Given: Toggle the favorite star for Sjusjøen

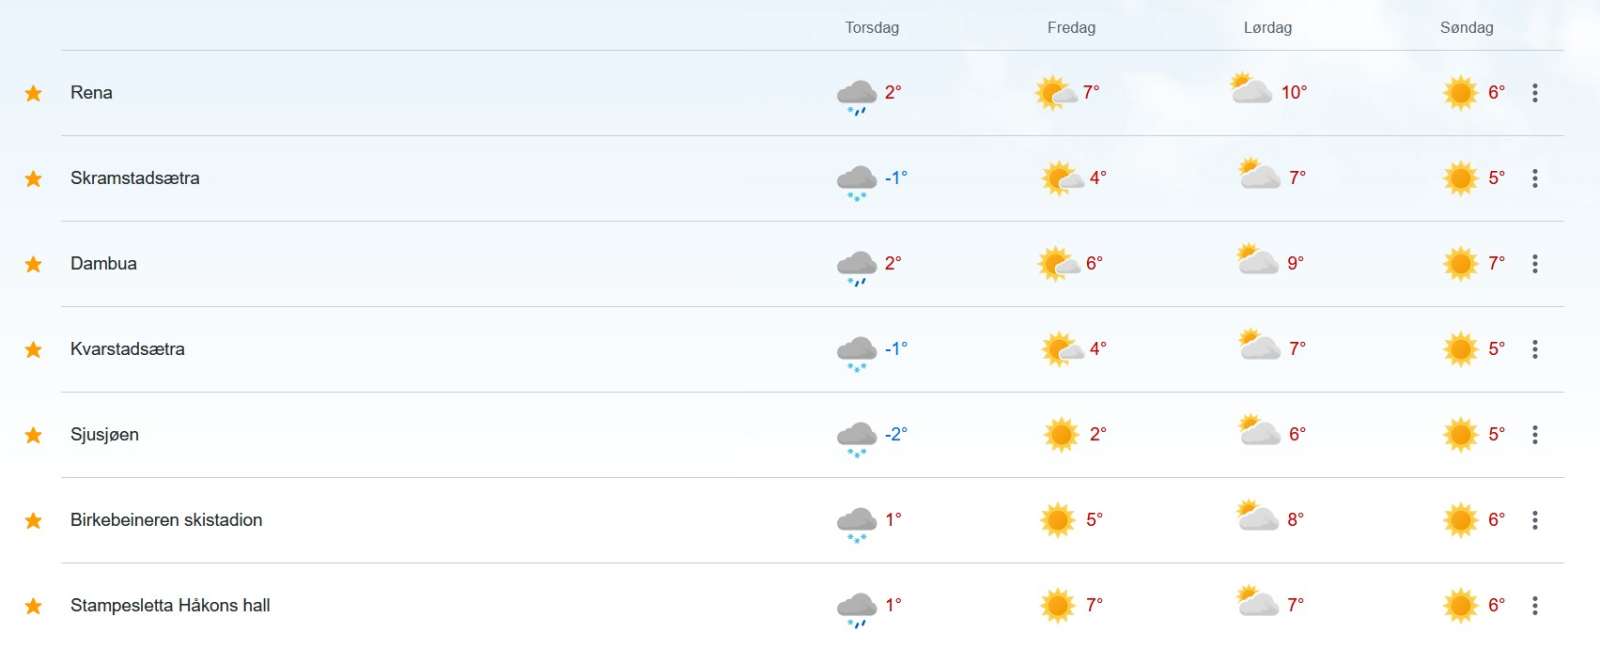Looking at the screenshot, I should [x=33, y=435].
